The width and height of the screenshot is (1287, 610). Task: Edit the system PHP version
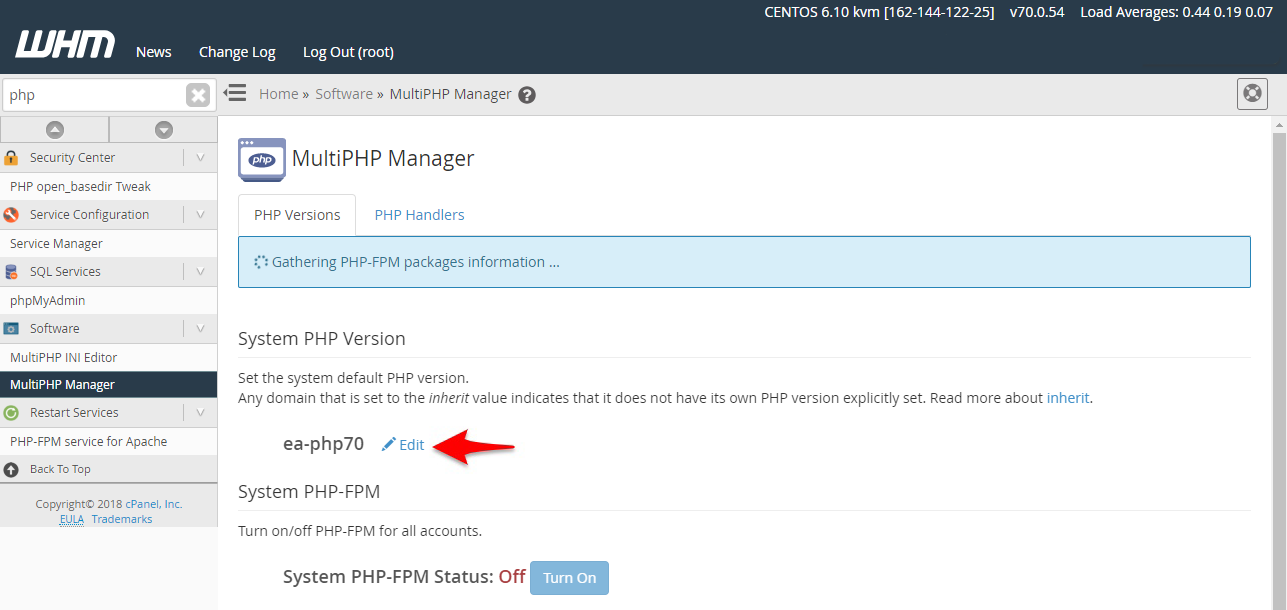click(403, 444)
